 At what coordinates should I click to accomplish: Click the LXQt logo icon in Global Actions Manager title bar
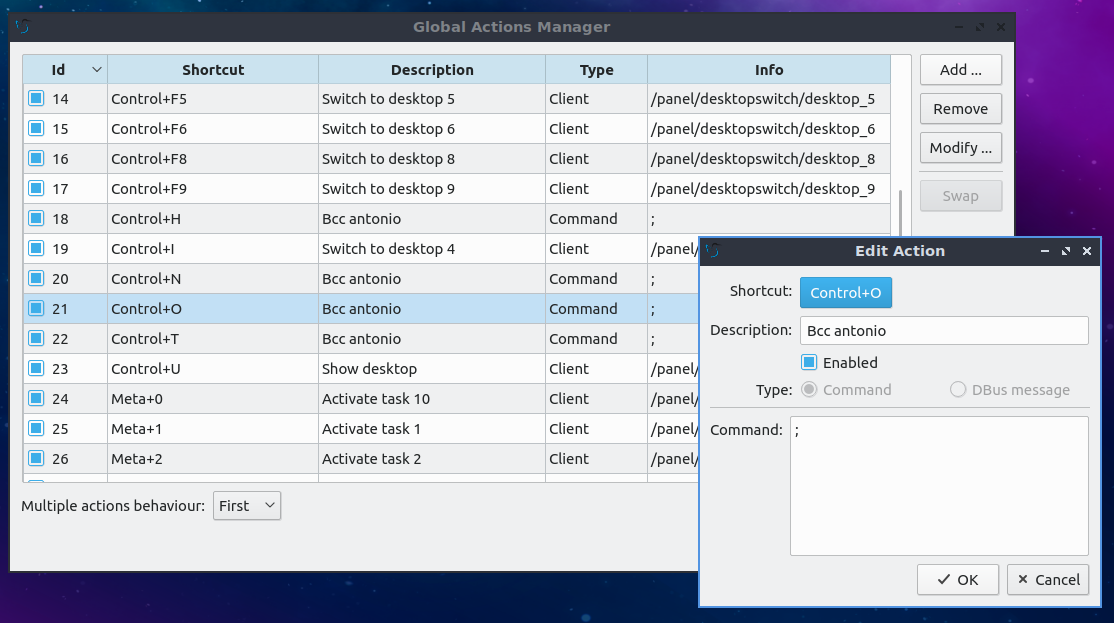tap(23, 27)
